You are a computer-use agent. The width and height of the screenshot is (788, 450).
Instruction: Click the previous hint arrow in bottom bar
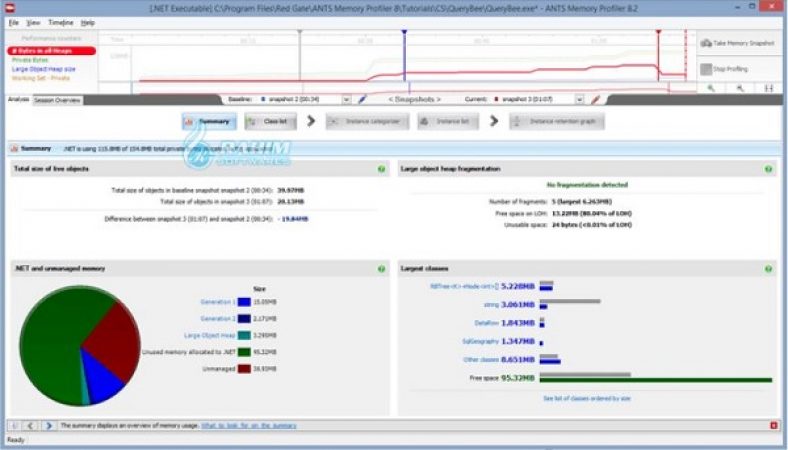[x=31, y=425]
